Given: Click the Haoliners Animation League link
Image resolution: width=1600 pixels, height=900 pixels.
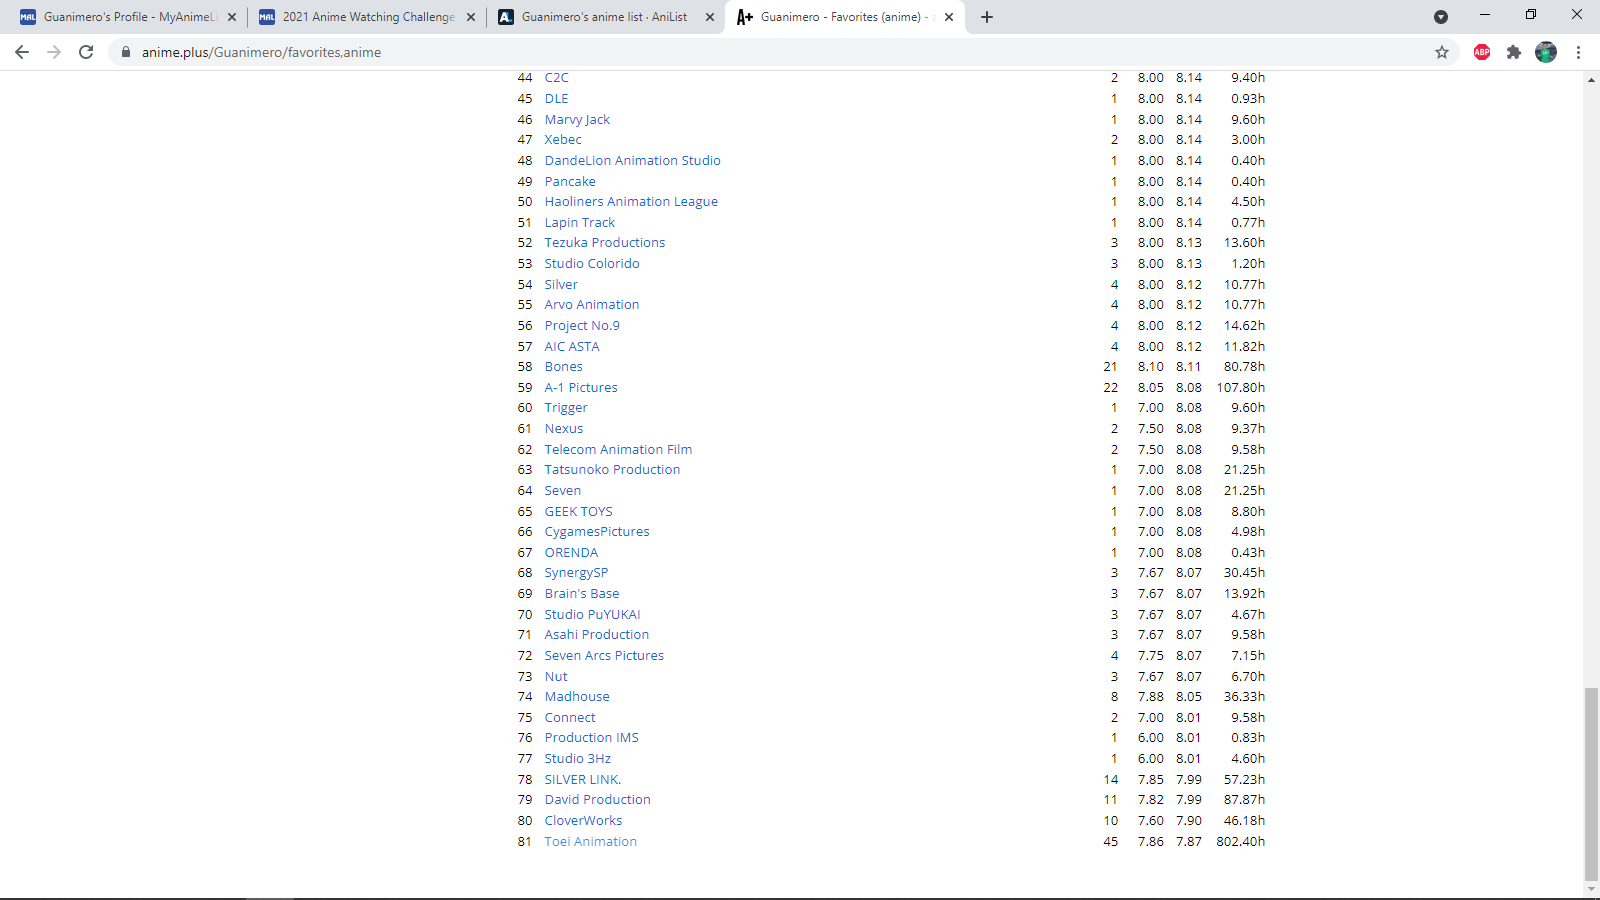Looking at the screenshot, I should pos(630,202).
